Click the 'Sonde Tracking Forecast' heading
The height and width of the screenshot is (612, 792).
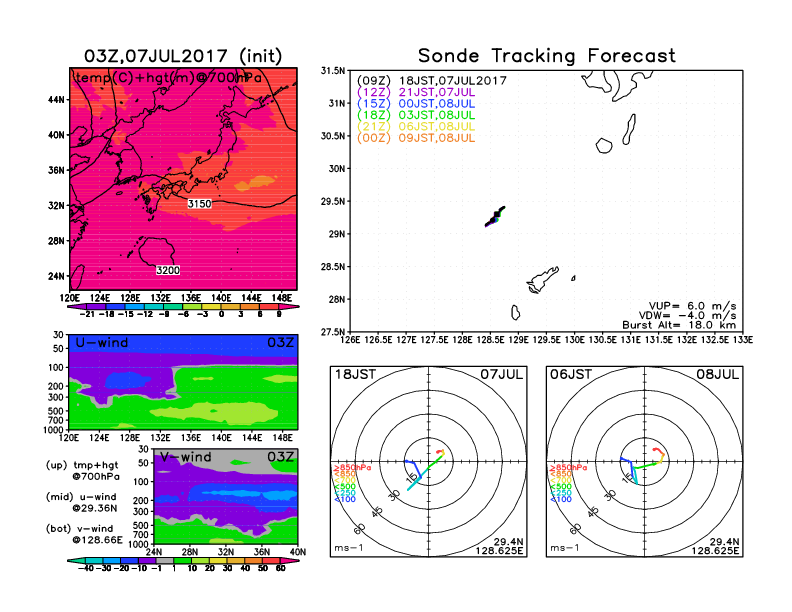[x=547, y=56]
